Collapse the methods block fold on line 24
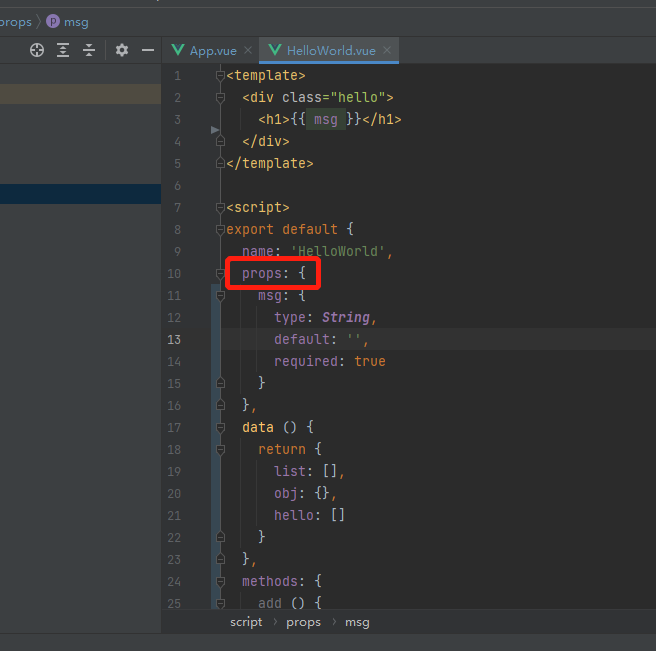 point(220,582)
